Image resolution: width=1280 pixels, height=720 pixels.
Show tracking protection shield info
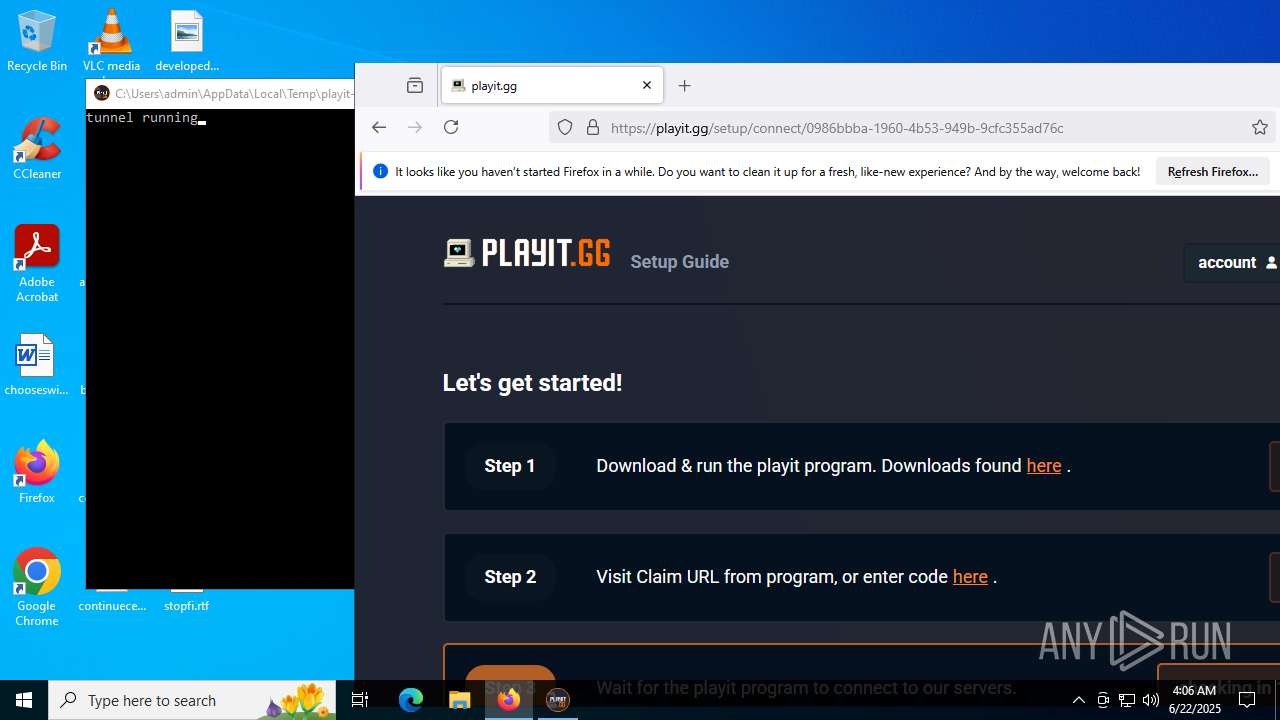point(565,127)
